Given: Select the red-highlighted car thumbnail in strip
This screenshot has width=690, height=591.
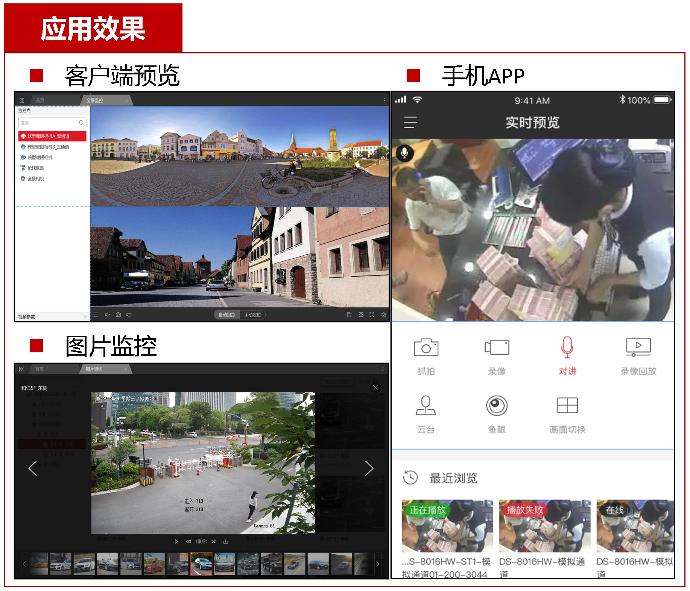Looking at the screenshot, I should point(202,564).
